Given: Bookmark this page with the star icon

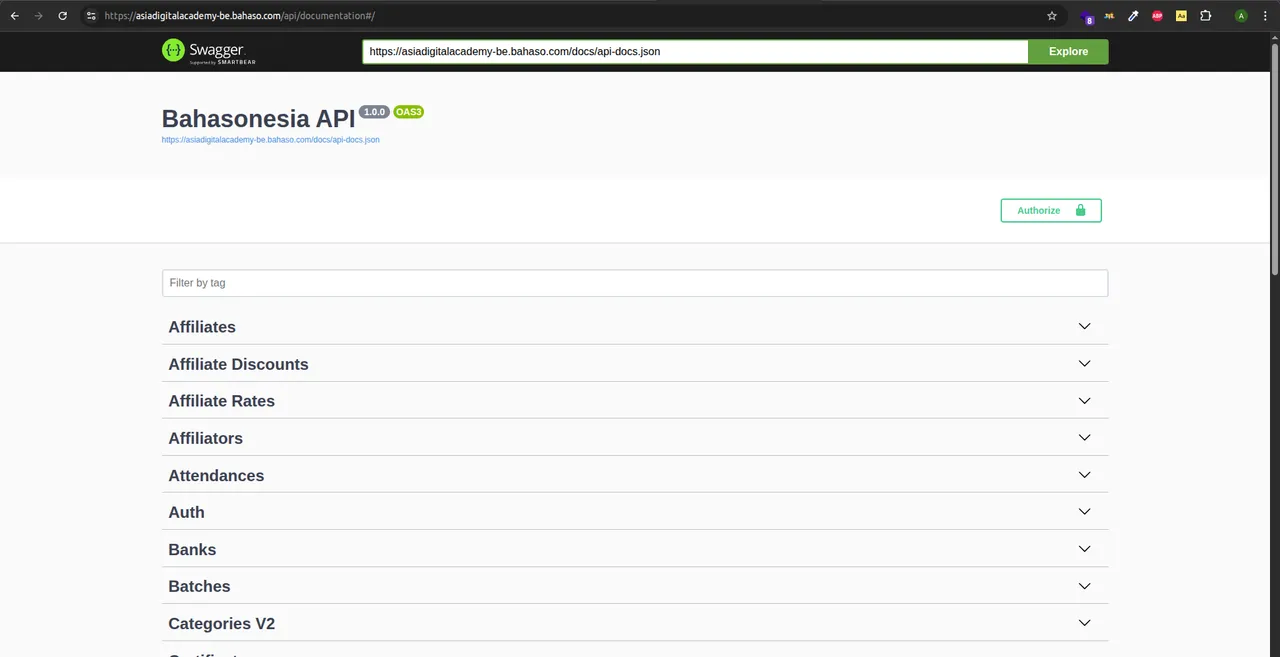Looking at the screenshot, I should coord(1052,16).
